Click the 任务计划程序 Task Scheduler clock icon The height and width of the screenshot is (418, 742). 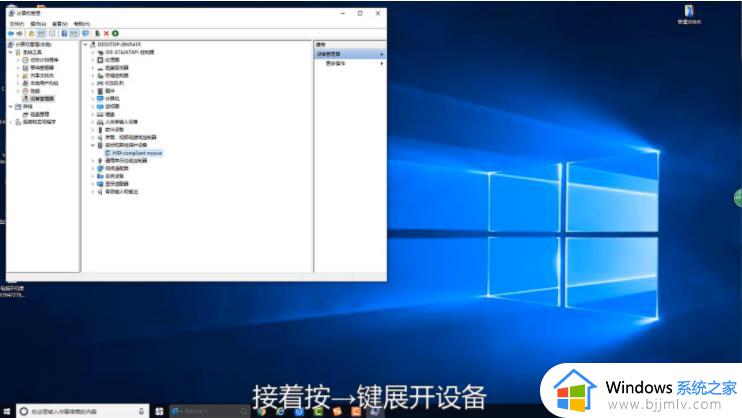(x=26, y=60)
